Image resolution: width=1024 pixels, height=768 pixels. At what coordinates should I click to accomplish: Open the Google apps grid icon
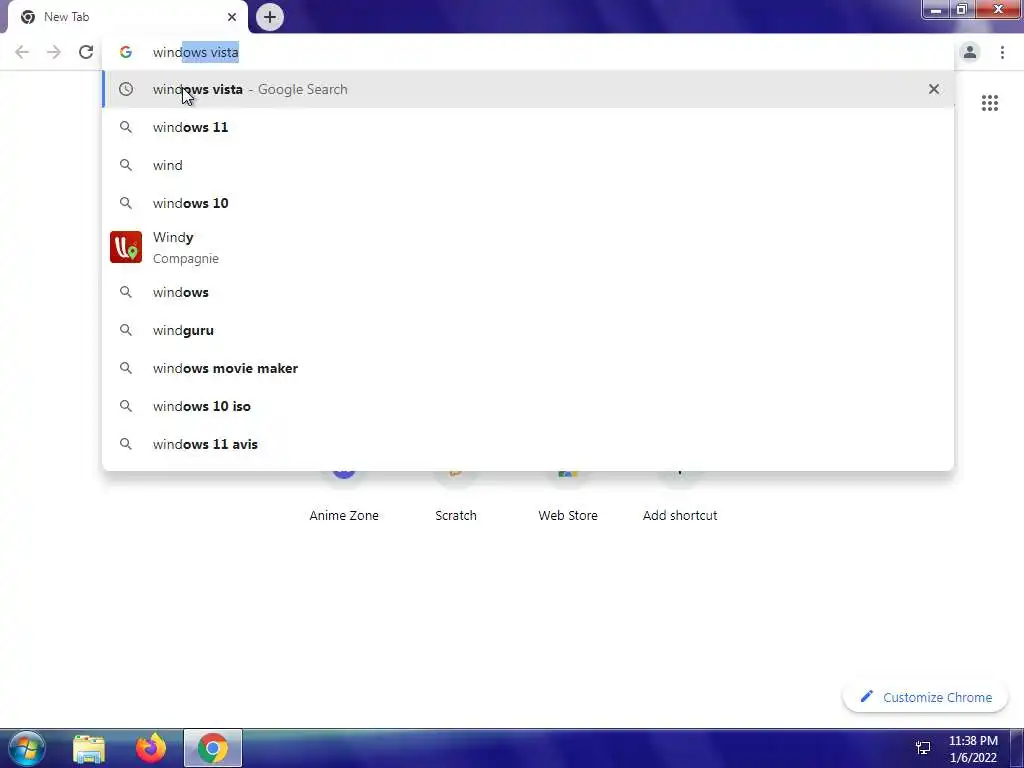[x=989, y=103]
